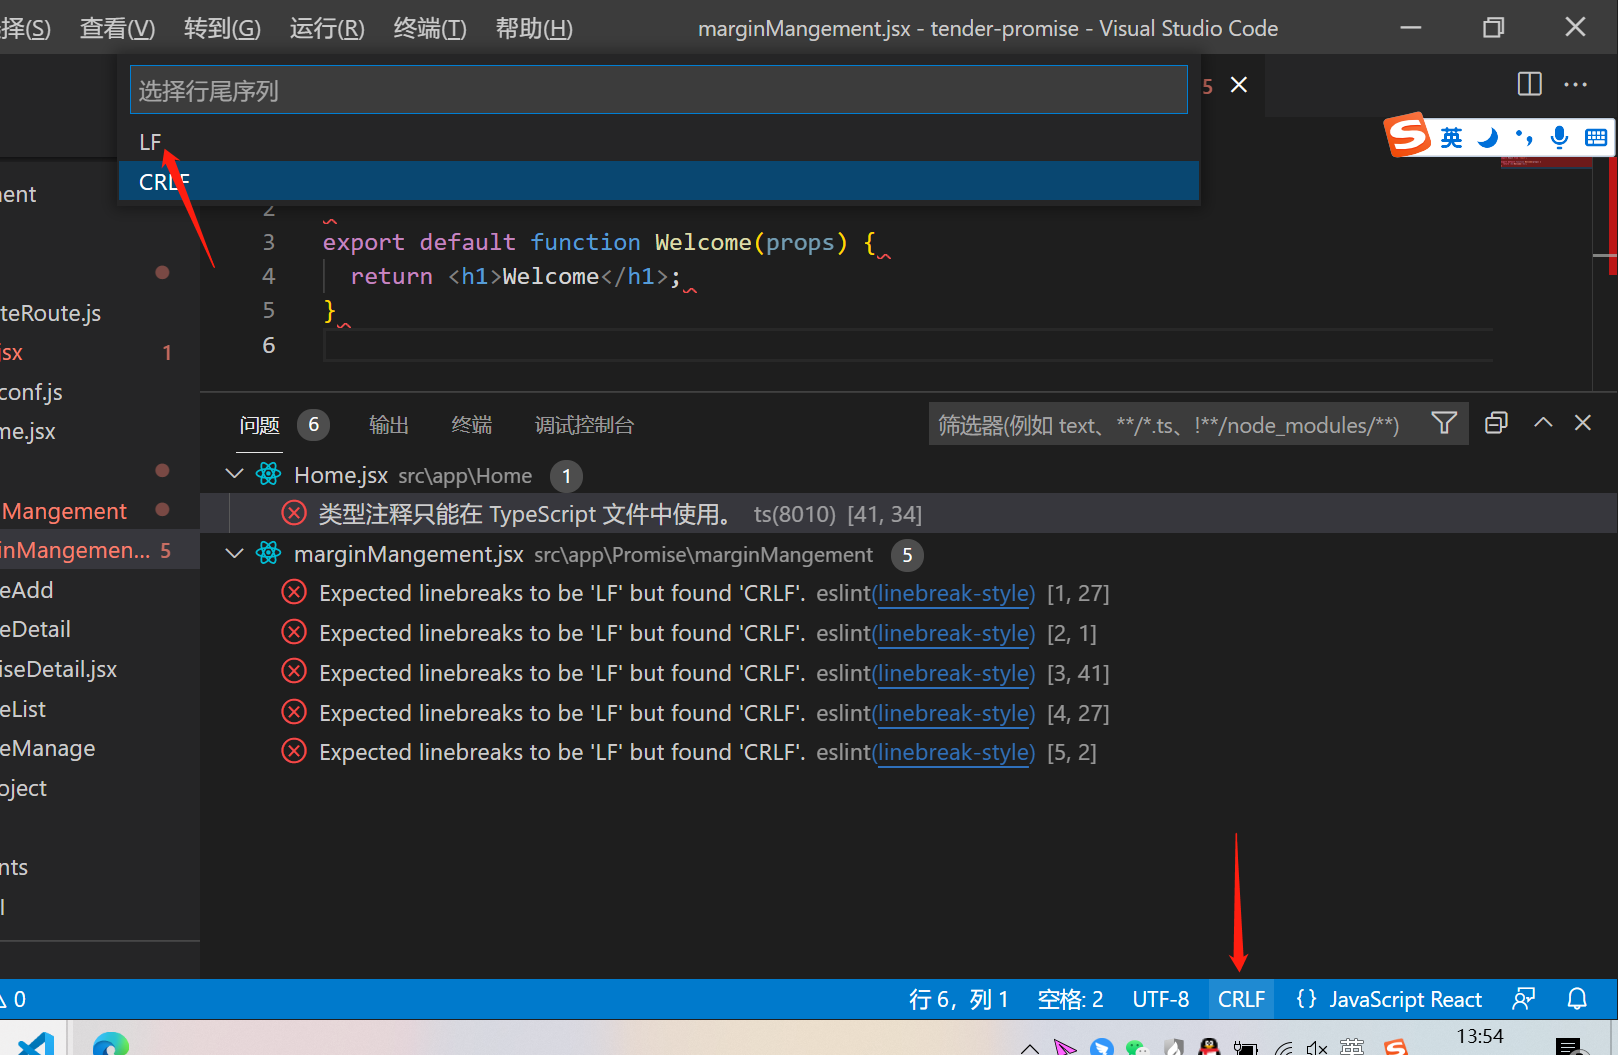Click the feedback smiley in status bar
The image size is (1618, 1055).
pos(1523,998)
